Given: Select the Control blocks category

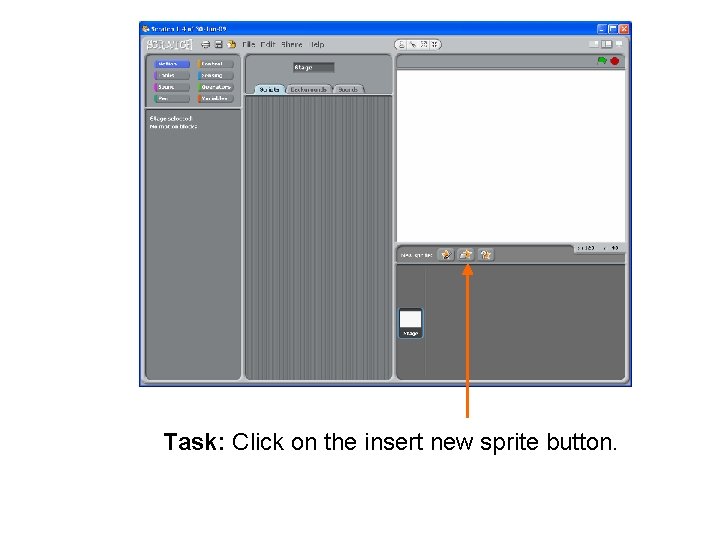Looking at the screenshot, I should pos(215,64).
